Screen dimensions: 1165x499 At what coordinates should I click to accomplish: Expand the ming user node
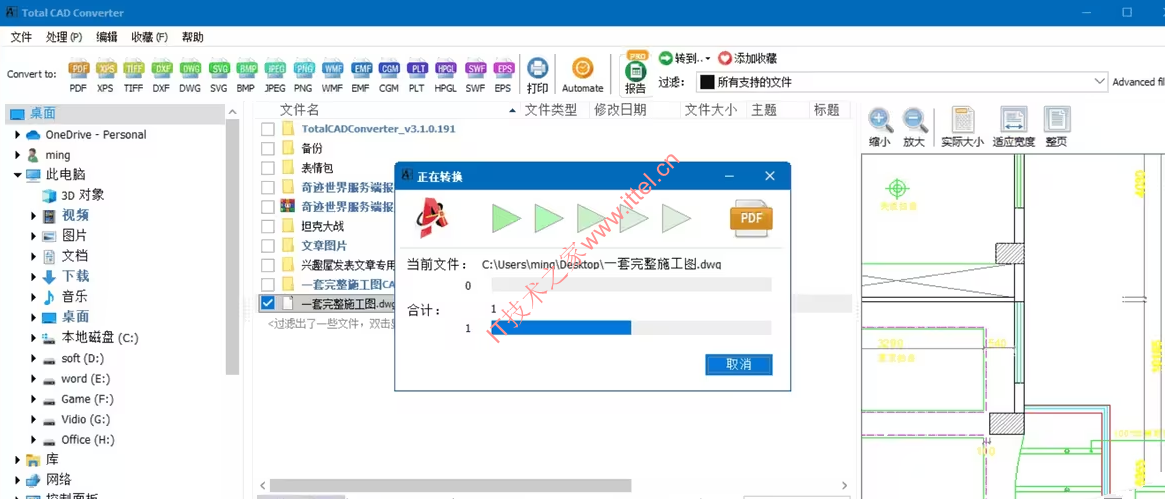17,155
